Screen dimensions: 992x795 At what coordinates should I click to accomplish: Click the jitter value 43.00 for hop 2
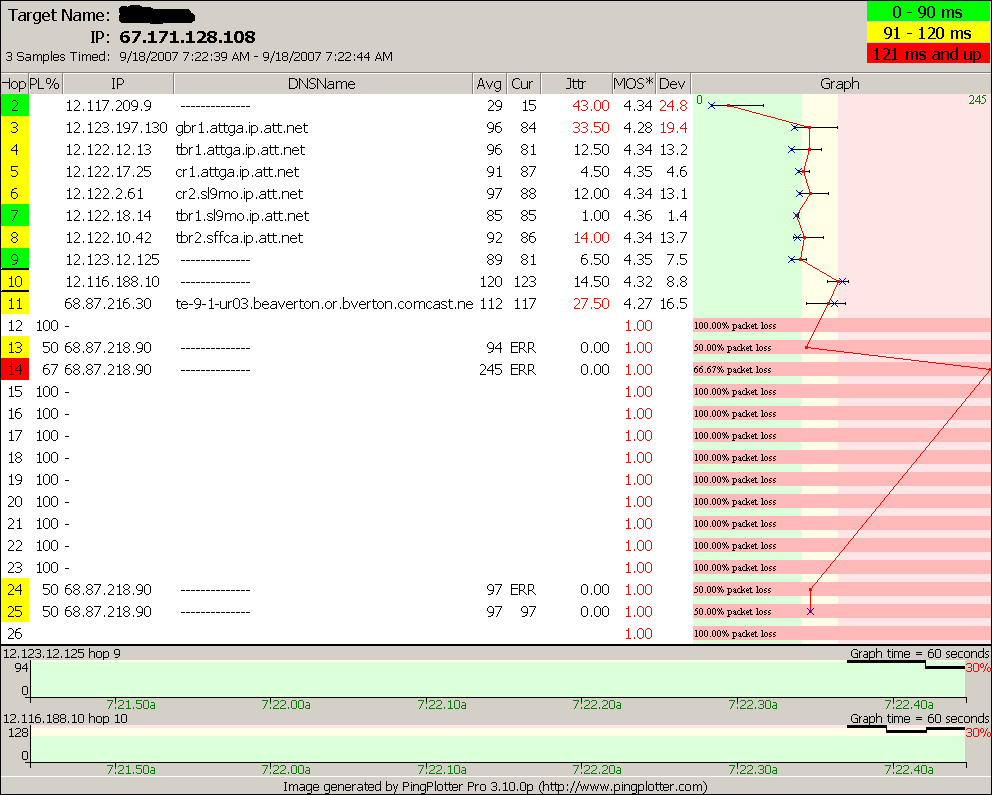click(x=591, y=106)
